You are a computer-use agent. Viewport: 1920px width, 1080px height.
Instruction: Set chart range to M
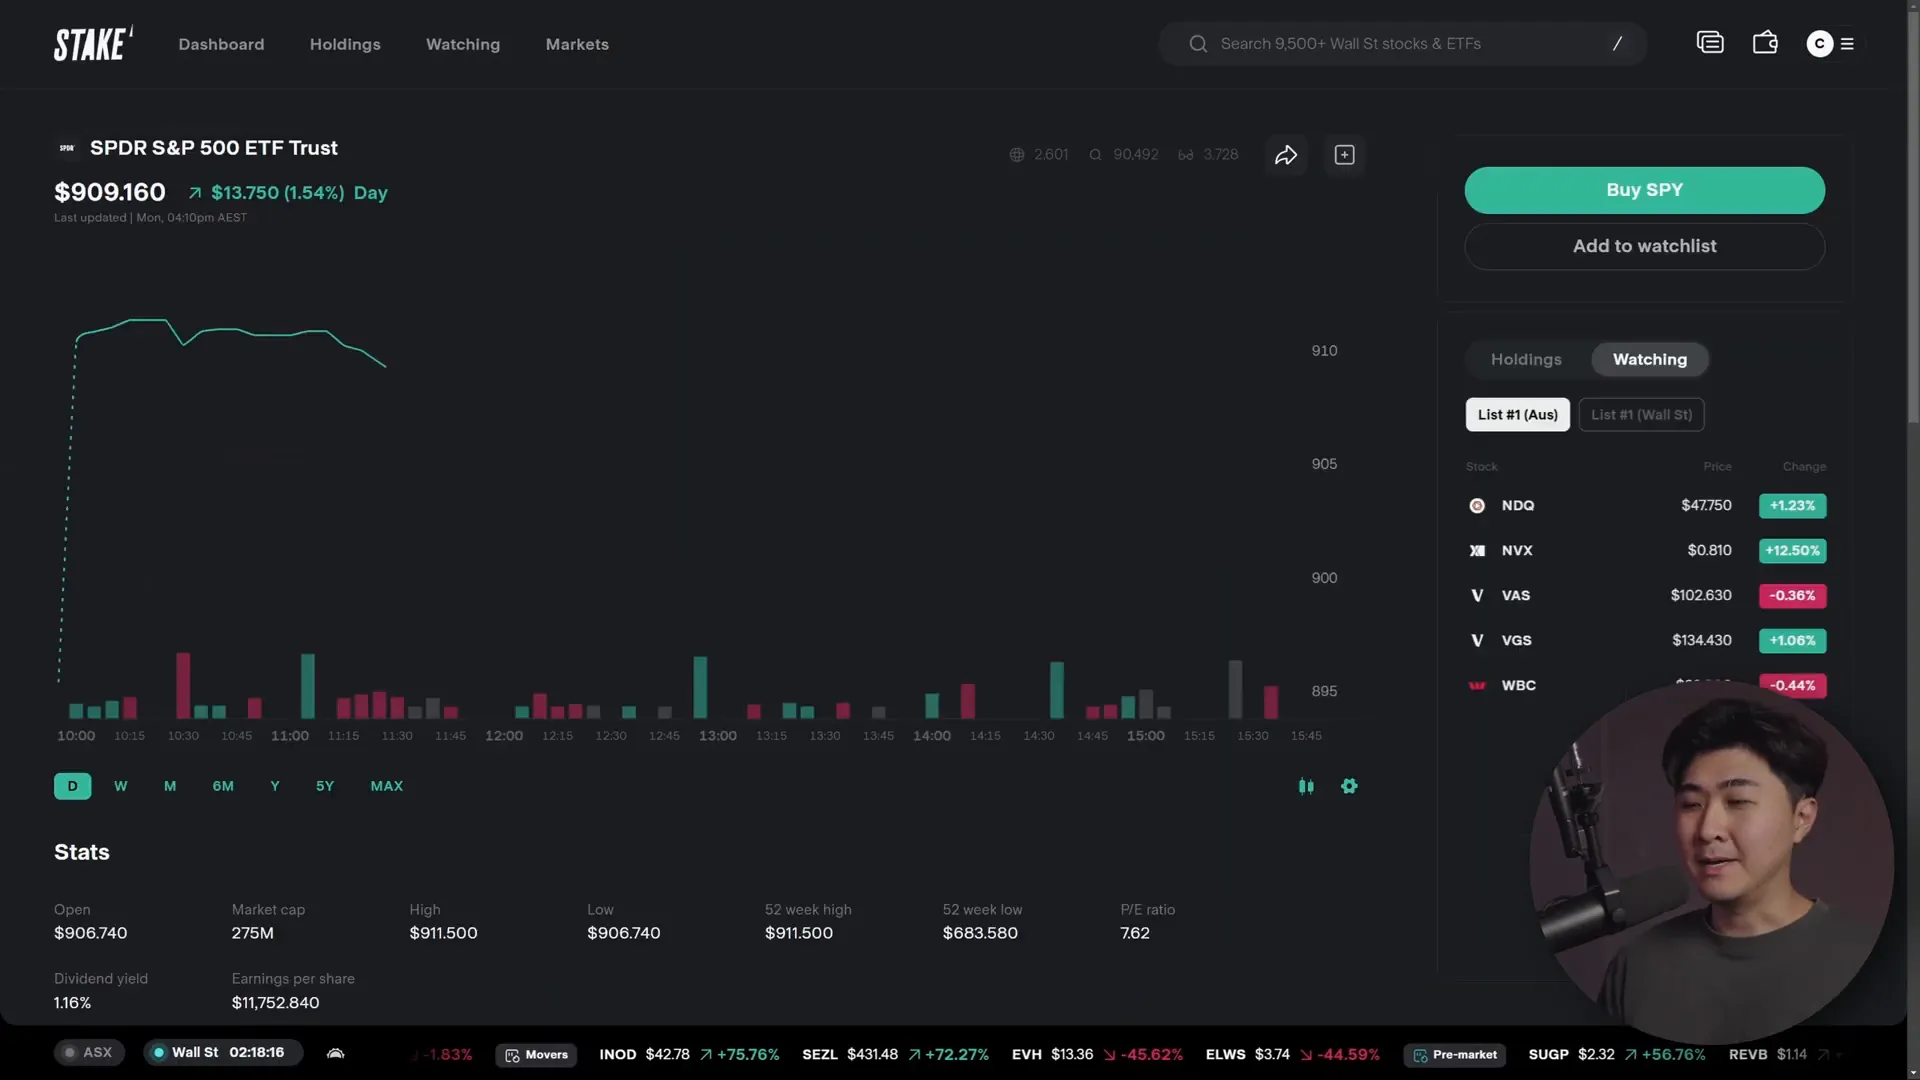pyautogui.click(x=170, y=786)
